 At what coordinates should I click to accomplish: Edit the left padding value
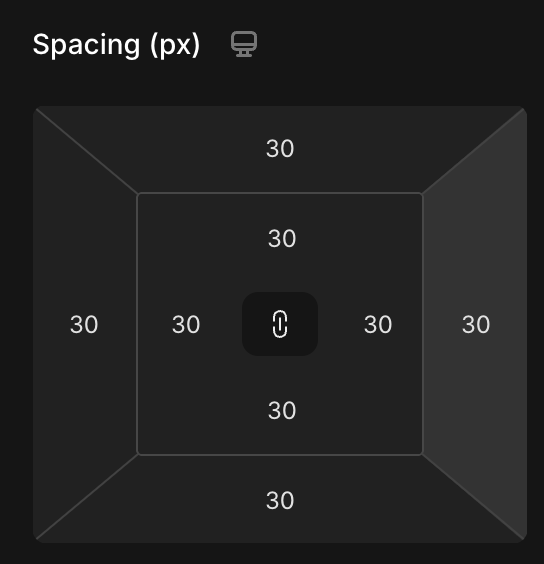pos(186,324)
